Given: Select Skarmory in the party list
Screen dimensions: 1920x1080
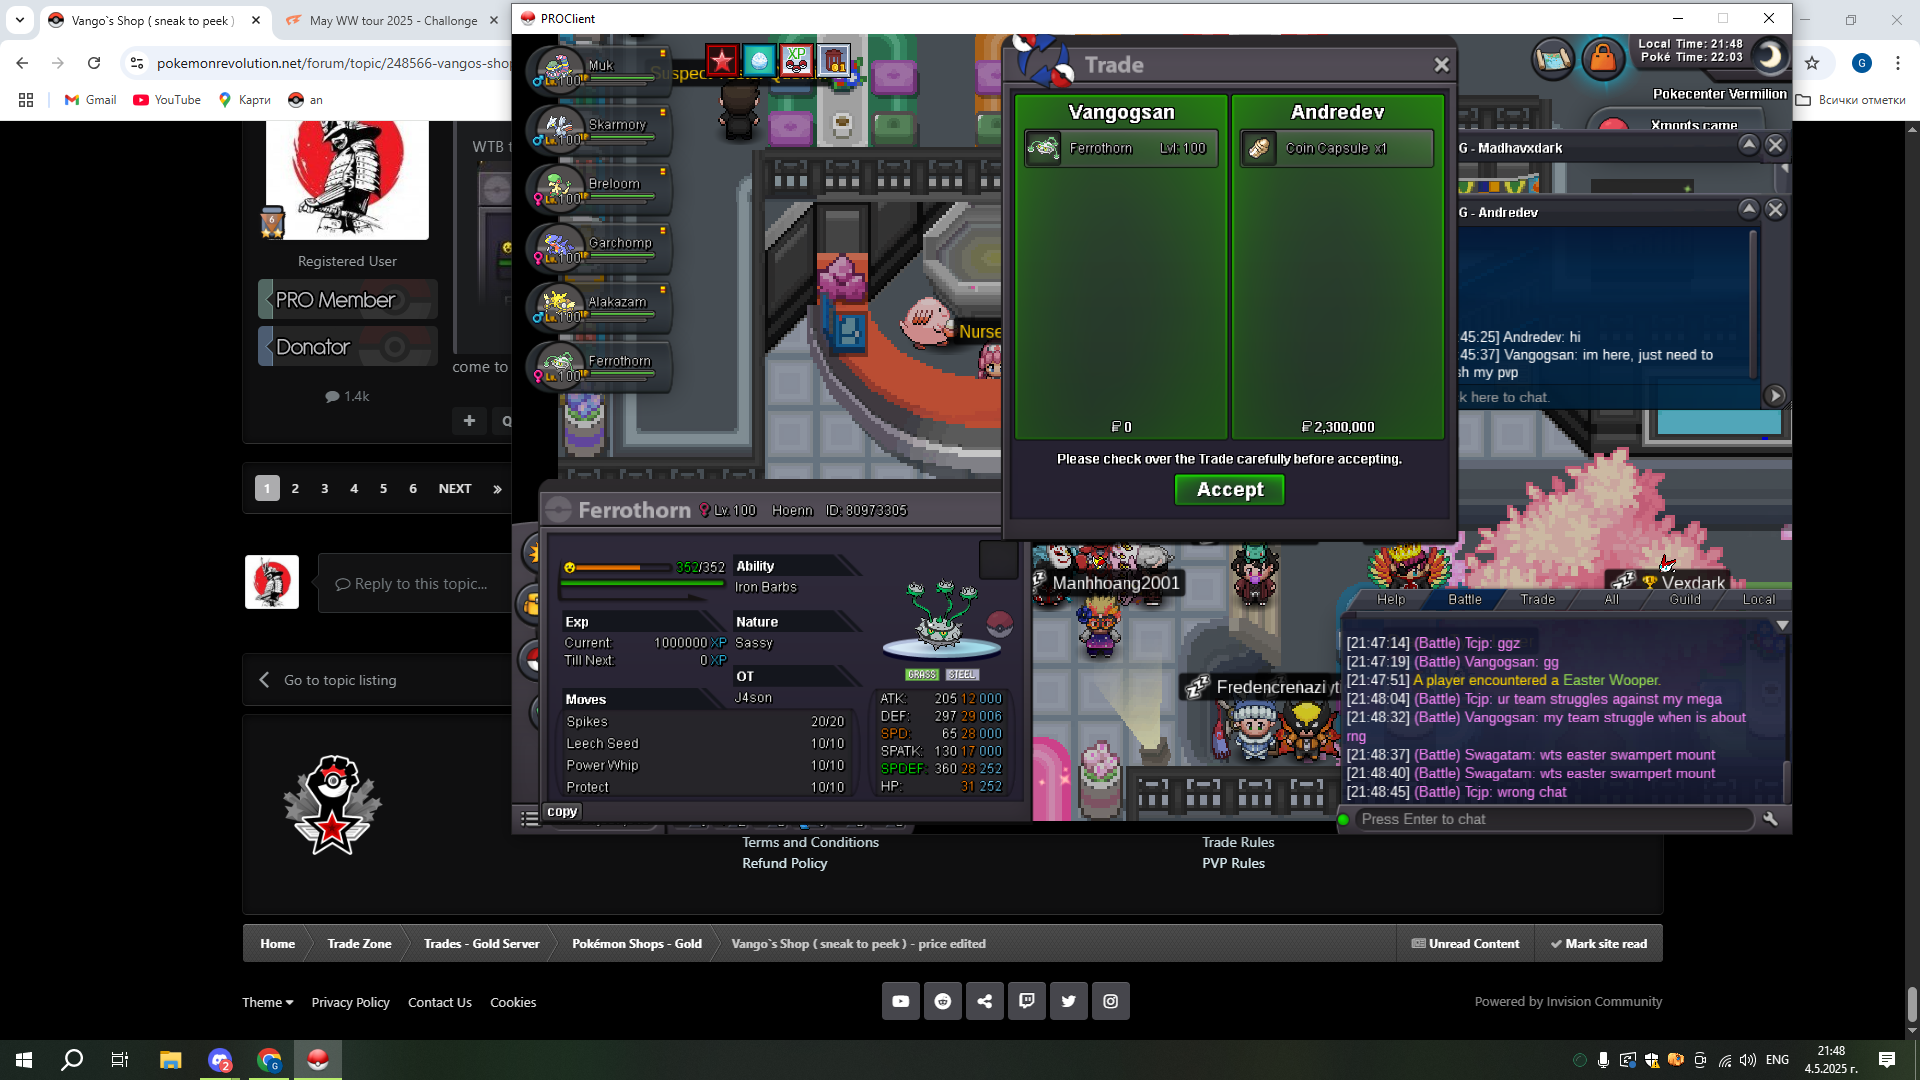Looking at the screenshot, I should 598,129.
